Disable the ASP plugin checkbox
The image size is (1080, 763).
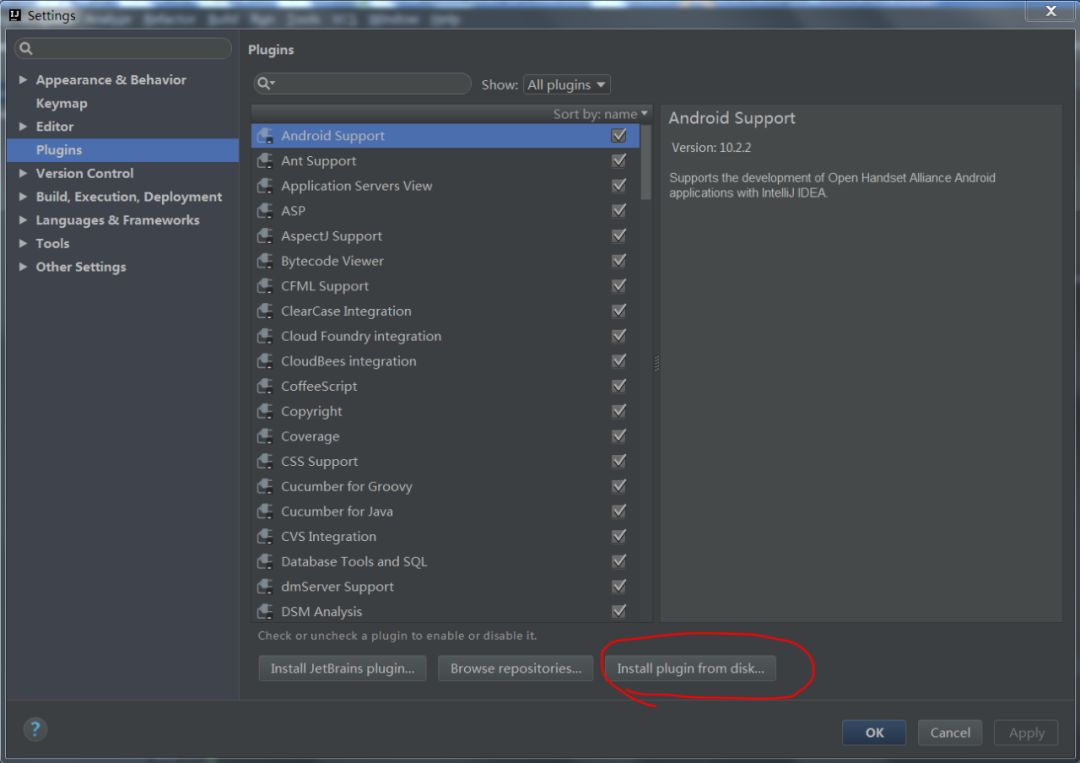[x=619, y=211]
